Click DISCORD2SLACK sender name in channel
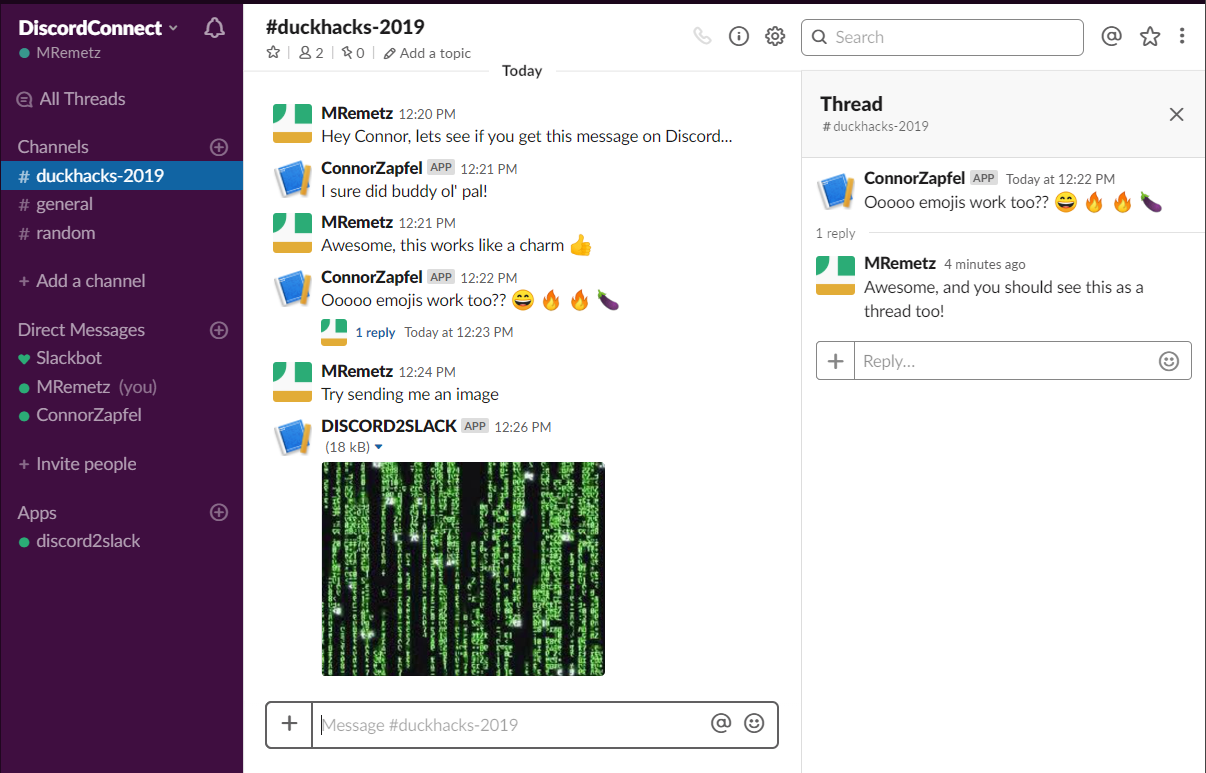This screenshot has height=773, width=1206. tap(389, 426)
